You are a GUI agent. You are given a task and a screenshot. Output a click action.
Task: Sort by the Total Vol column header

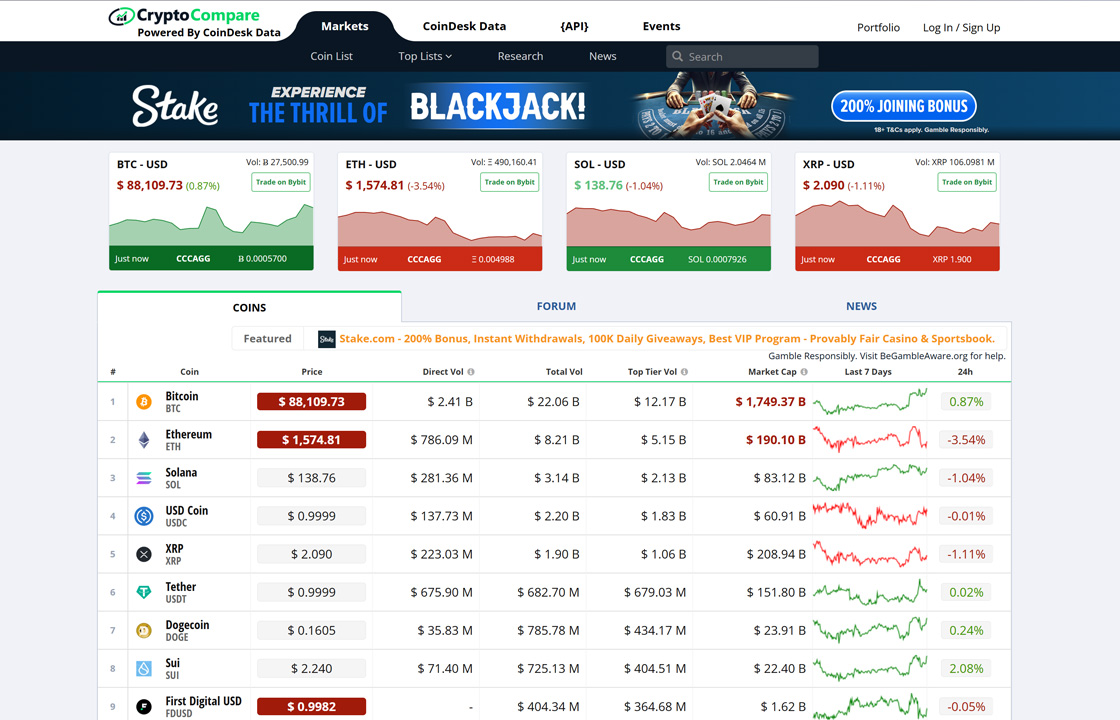coord(564,372)
